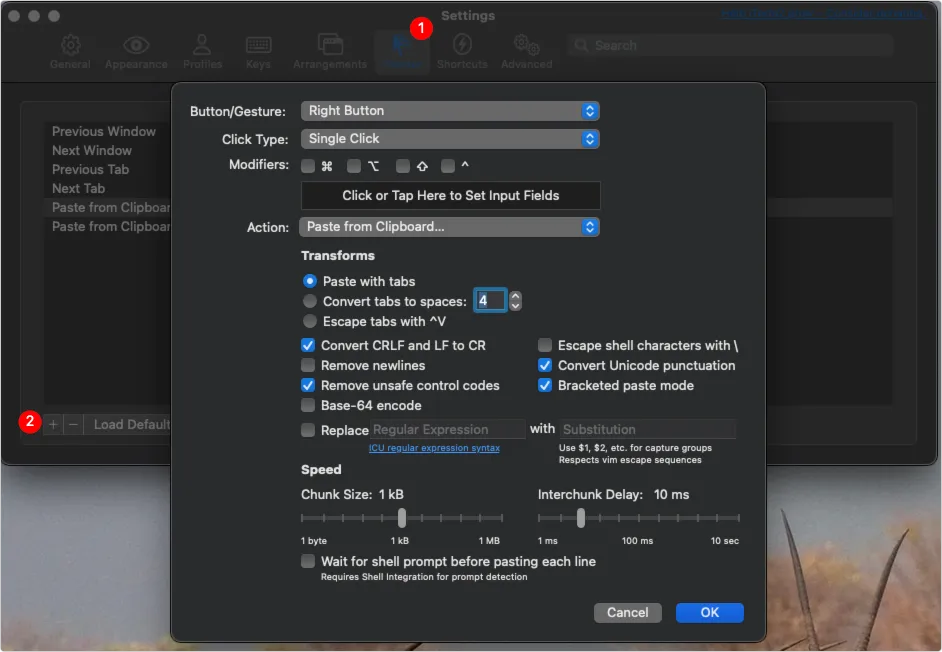
Task: Click the minus button to remove action
Action: [73, 424]
